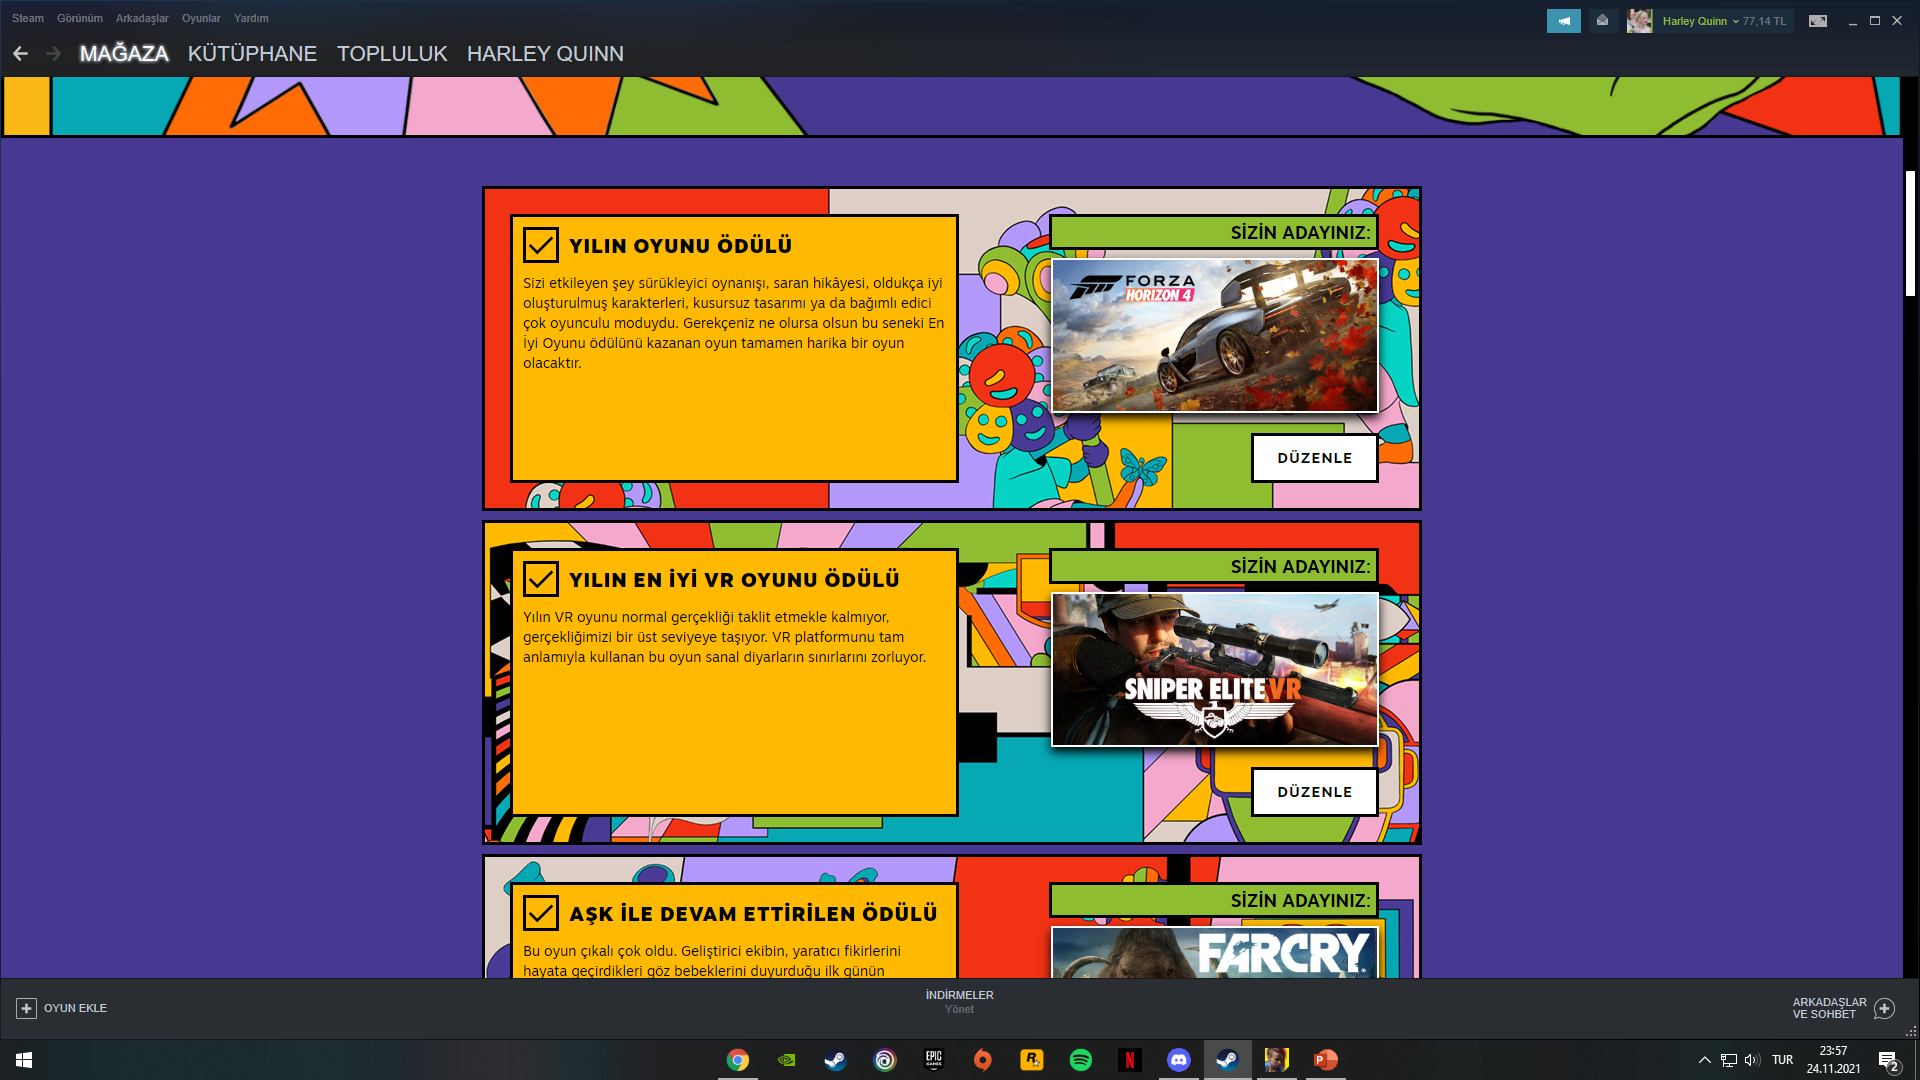
Task: Open the taskbar clock and date
Action: pos(1833,1060)
